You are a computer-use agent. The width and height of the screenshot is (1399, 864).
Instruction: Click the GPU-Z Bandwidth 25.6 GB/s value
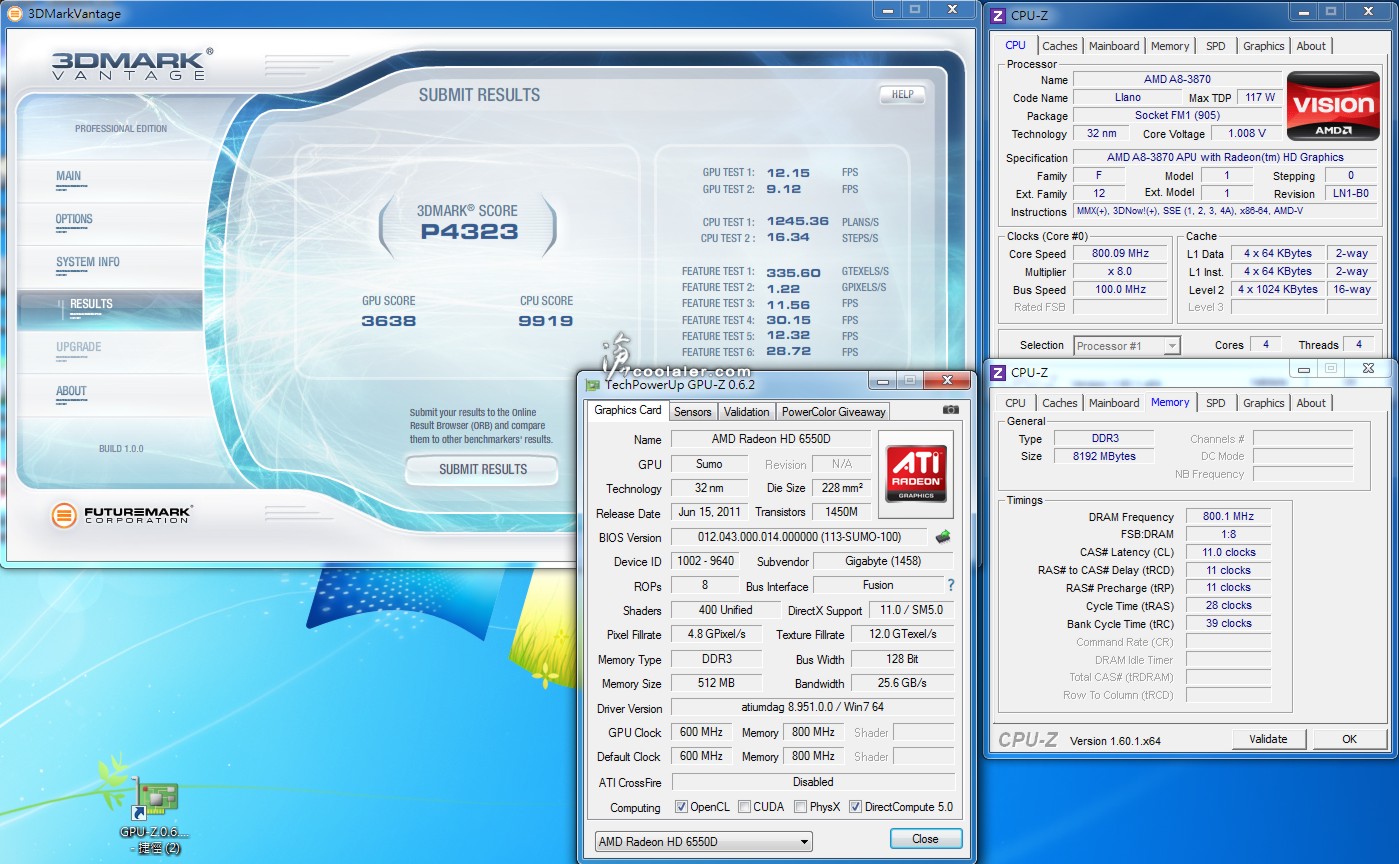(902, 684)
